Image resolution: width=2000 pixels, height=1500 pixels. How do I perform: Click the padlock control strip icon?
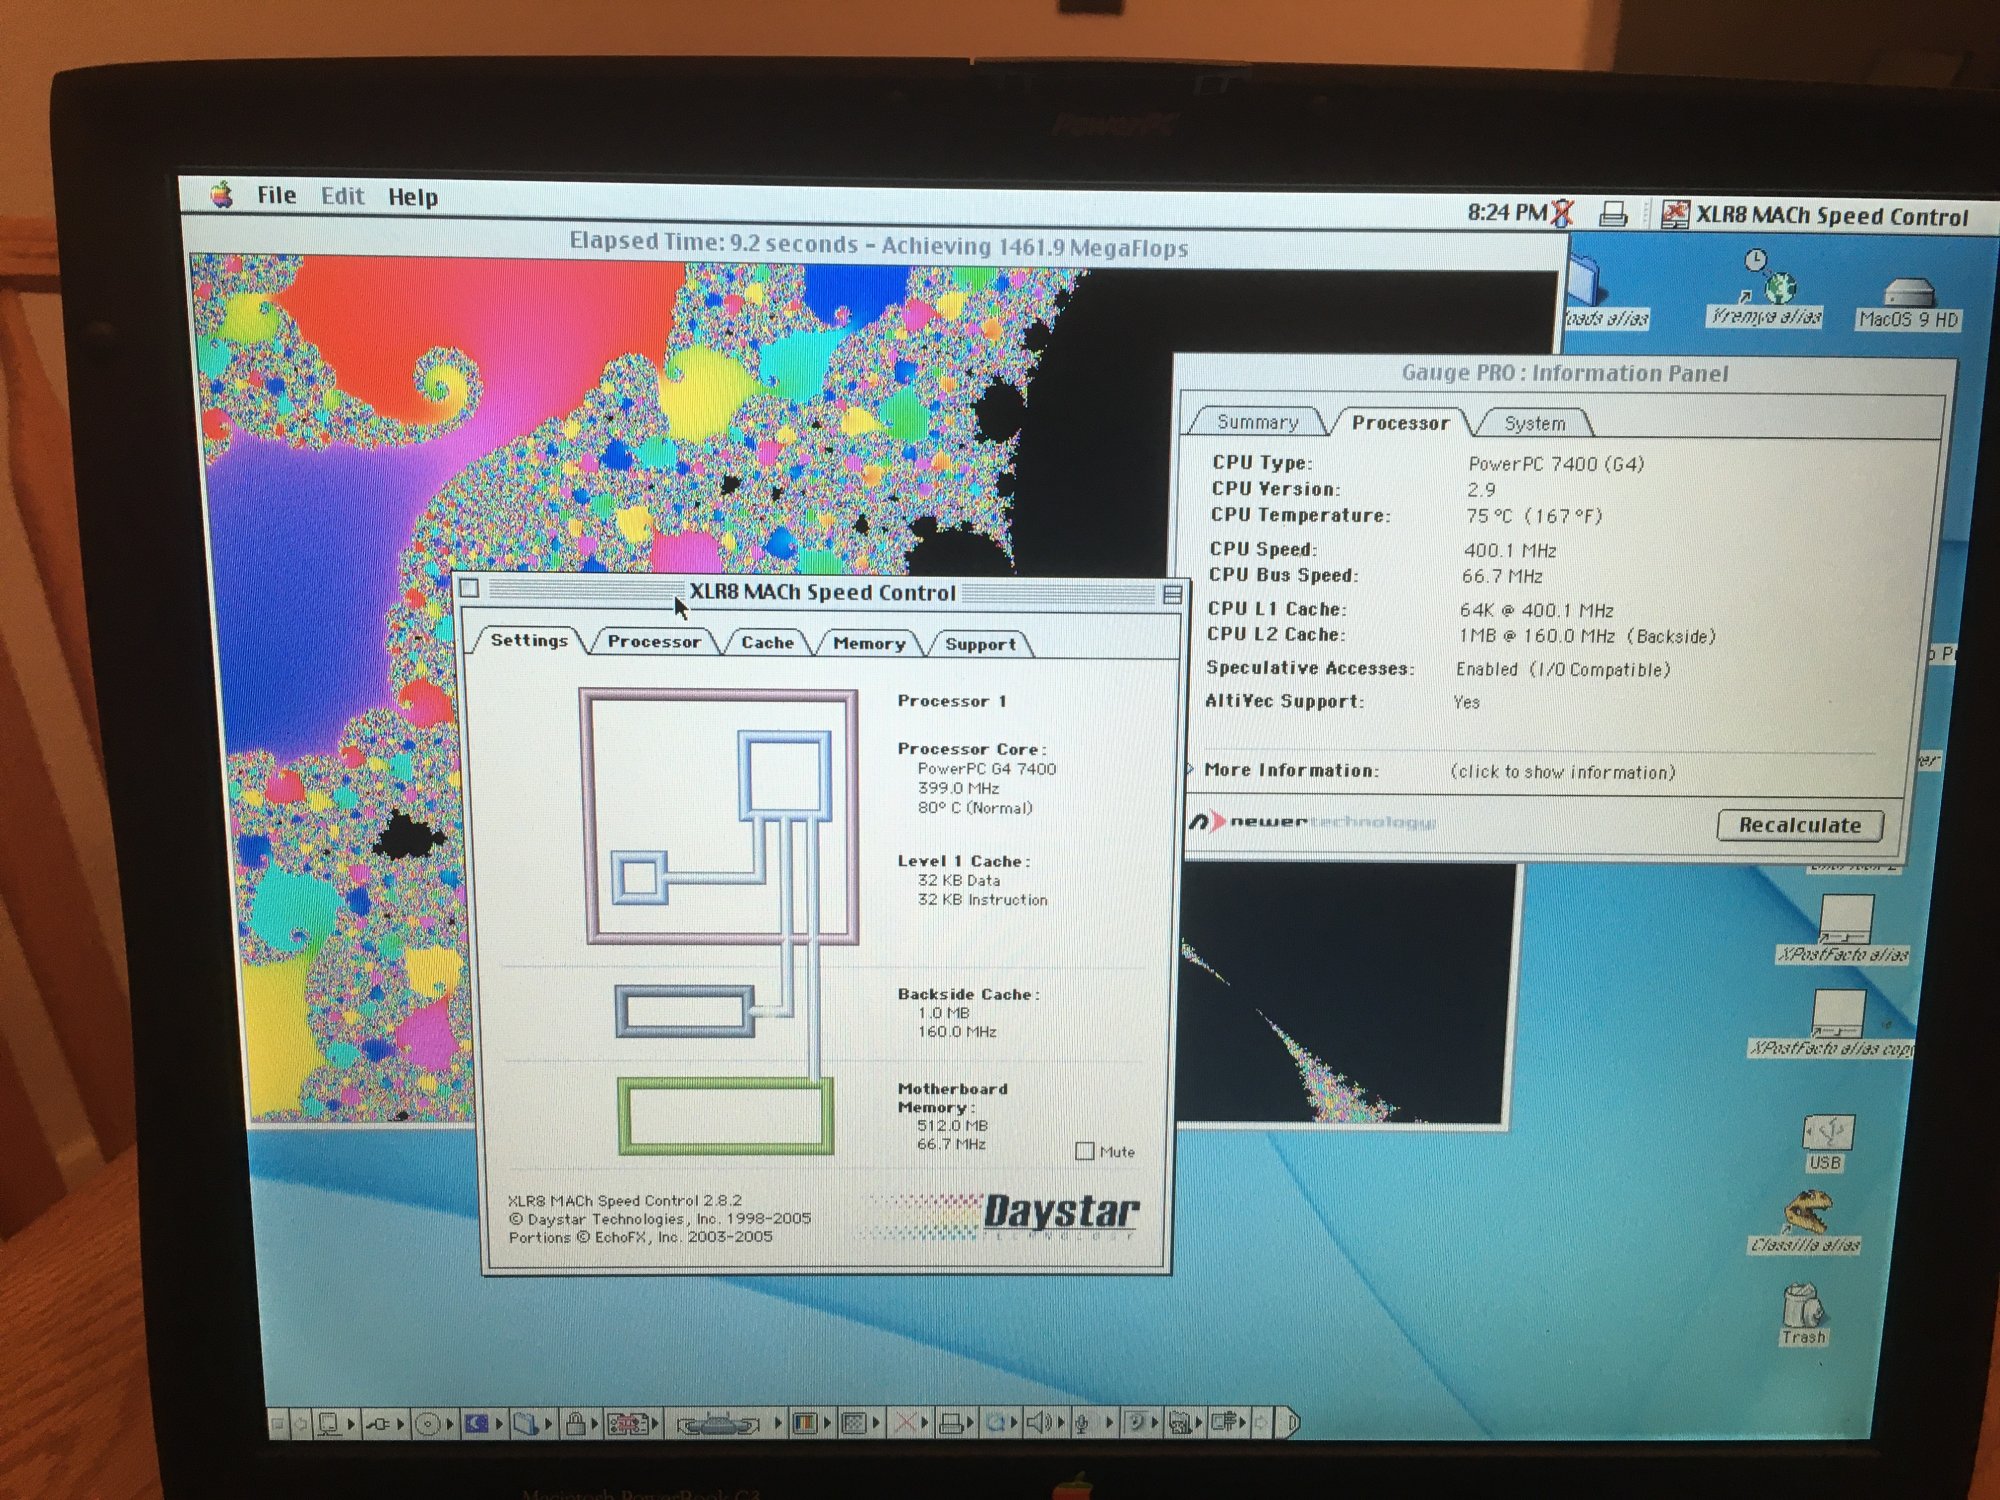coord(575,1423)
